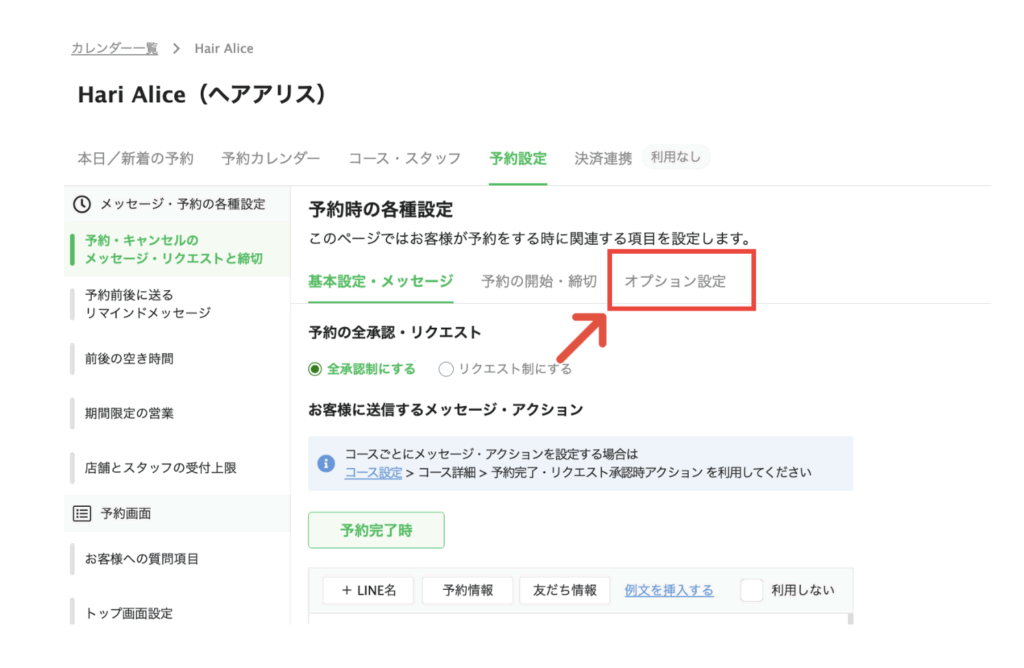The image size is (1024, 668).
Task: Open the 予約カレンダー tab
Action: (271, 158)
